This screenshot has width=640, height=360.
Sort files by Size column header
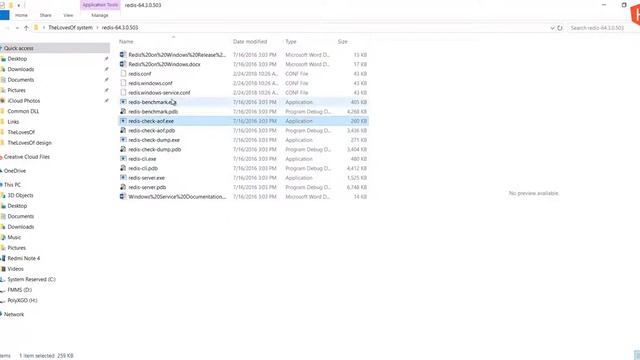342,42
